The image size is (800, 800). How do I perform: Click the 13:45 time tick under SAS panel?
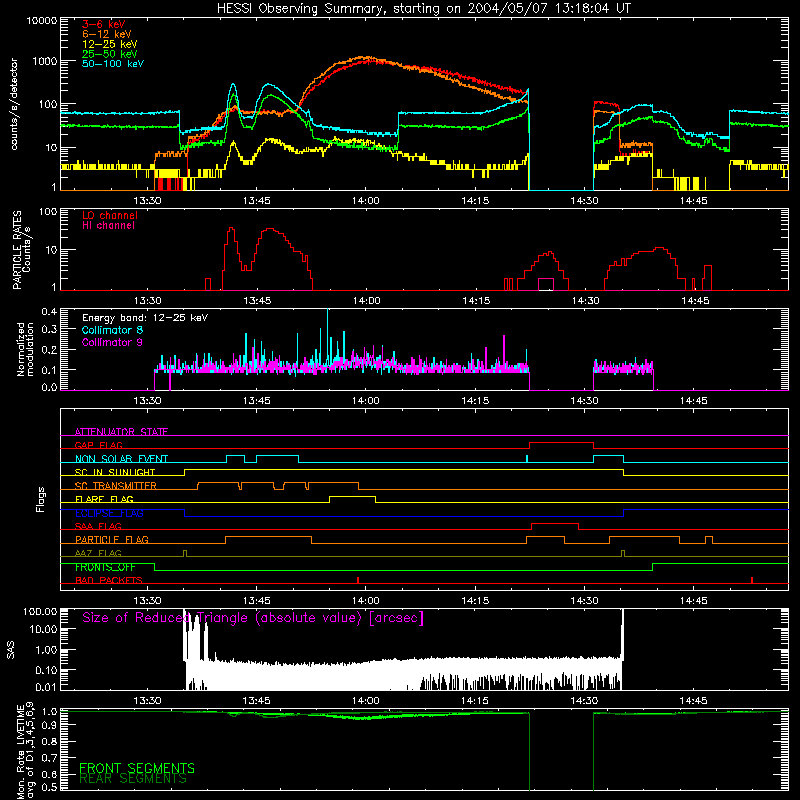(256, 700)
